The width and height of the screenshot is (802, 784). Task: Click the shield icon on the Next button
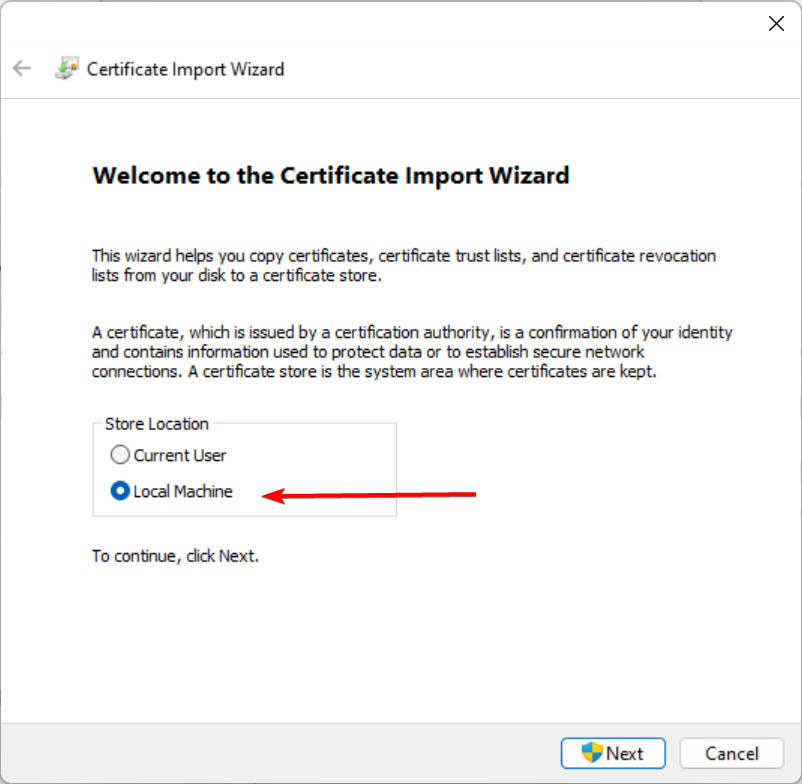click(x=592, y=753)
